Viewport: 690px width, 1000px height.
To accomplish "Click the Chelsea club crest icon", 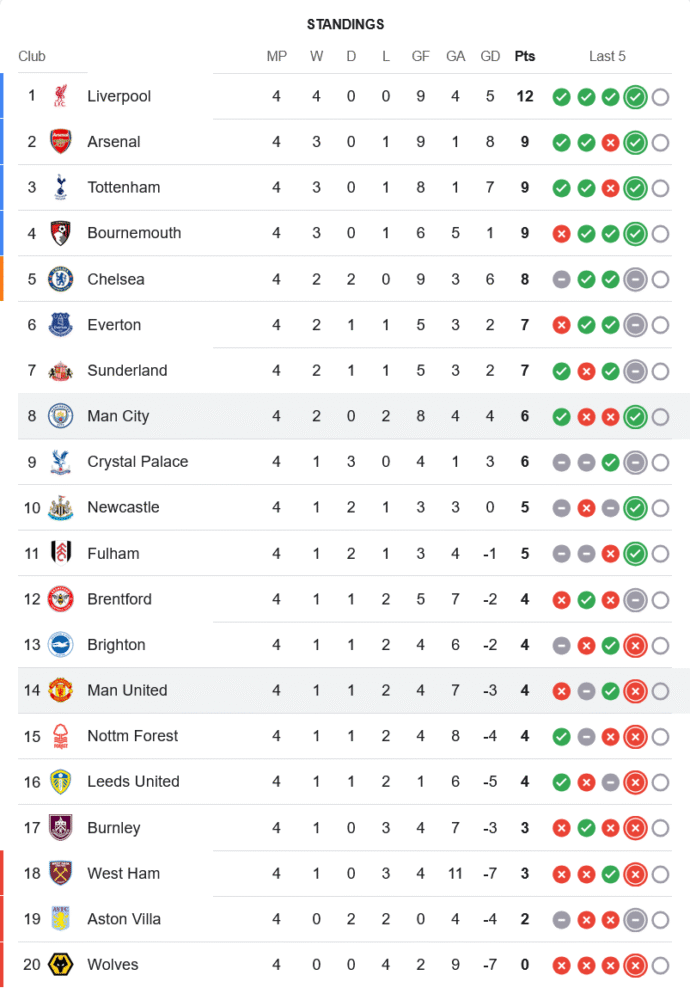I will [61, 279].
